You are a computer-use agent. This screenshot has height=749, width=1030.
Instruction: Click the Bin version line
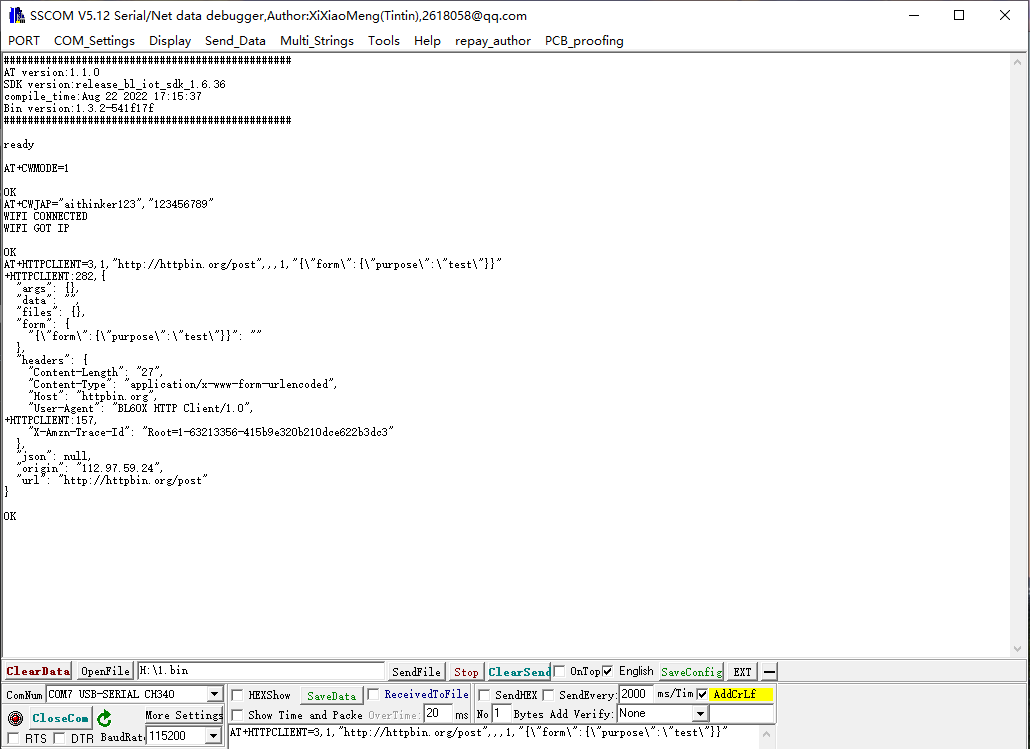[79, 108]
